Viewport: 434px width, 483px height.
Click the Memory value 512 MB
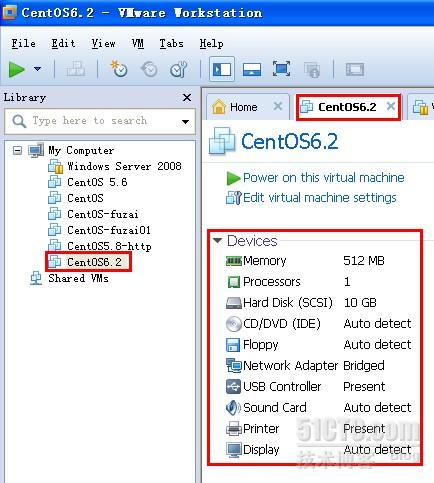click(364, 261)
